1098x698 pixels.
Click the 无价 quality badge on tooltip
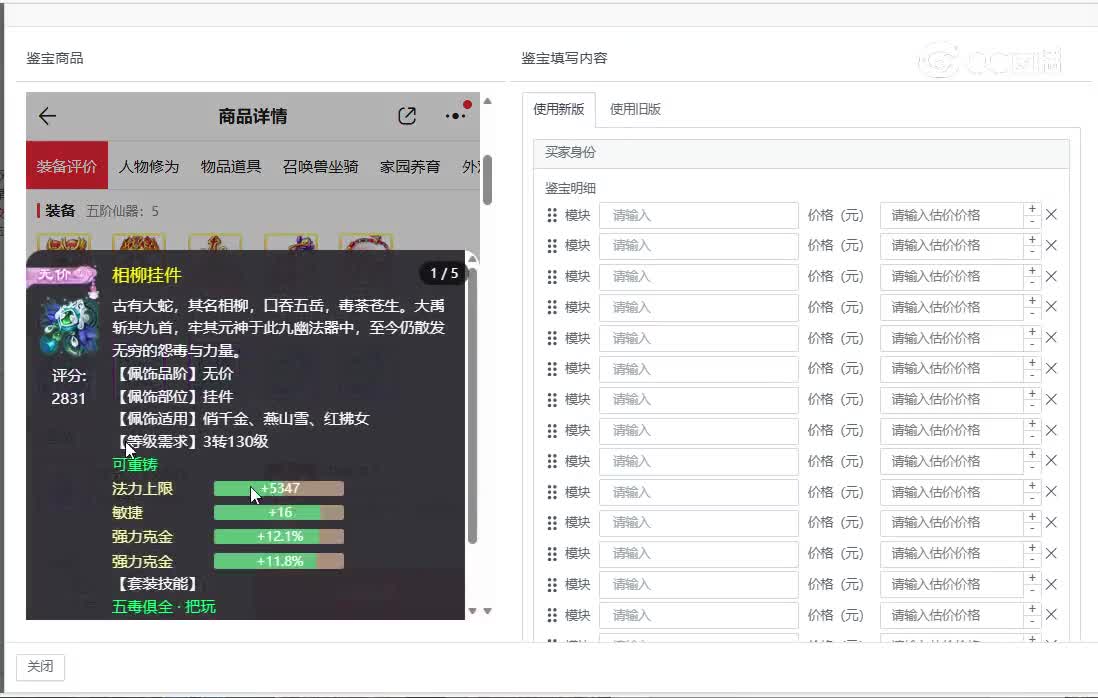tap(62, 274)
